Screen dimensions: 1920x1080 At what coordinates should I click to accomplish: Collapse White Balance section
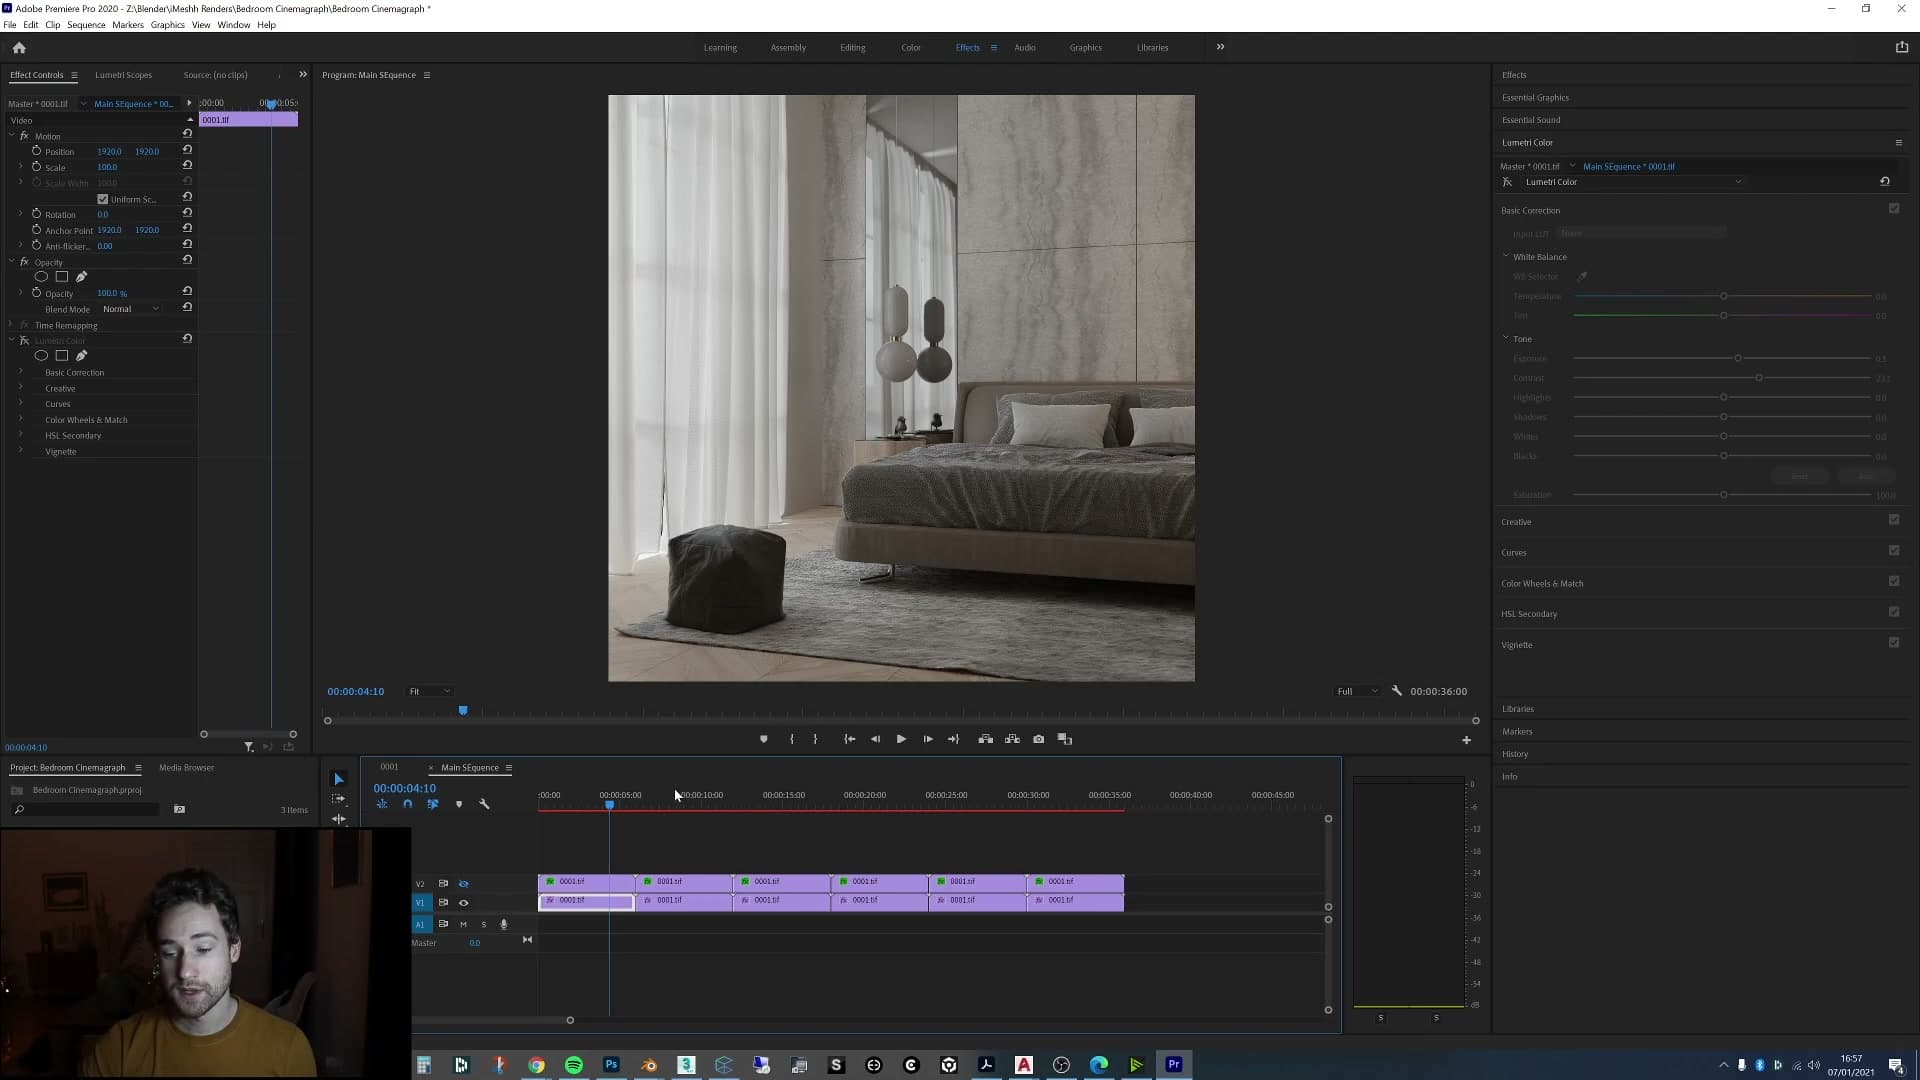(x=1505, y=256)
